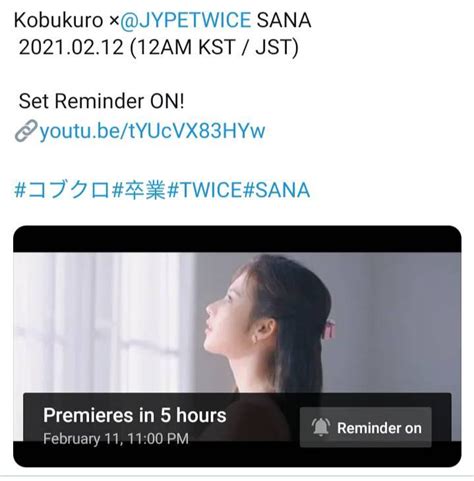Viewport: 474px width, 481px height.
Task: Click the "February 11, 11:00 PM" premiere time
Action: tap(116, 438)
